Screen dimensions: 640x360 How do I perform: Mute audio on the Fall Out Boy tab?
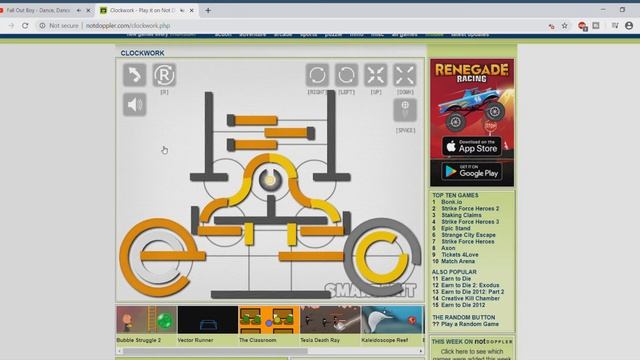79,11
